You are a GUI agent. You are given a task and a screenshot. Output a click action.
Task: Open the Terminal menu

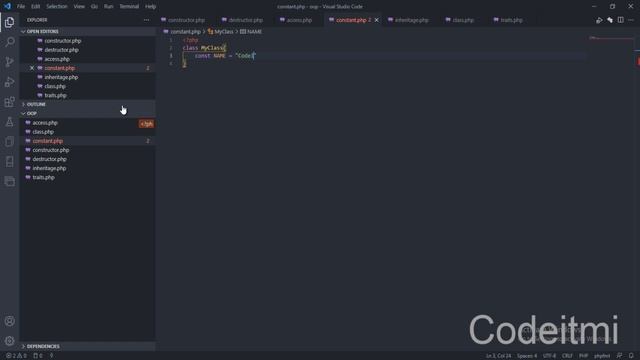tap(129, 7)
